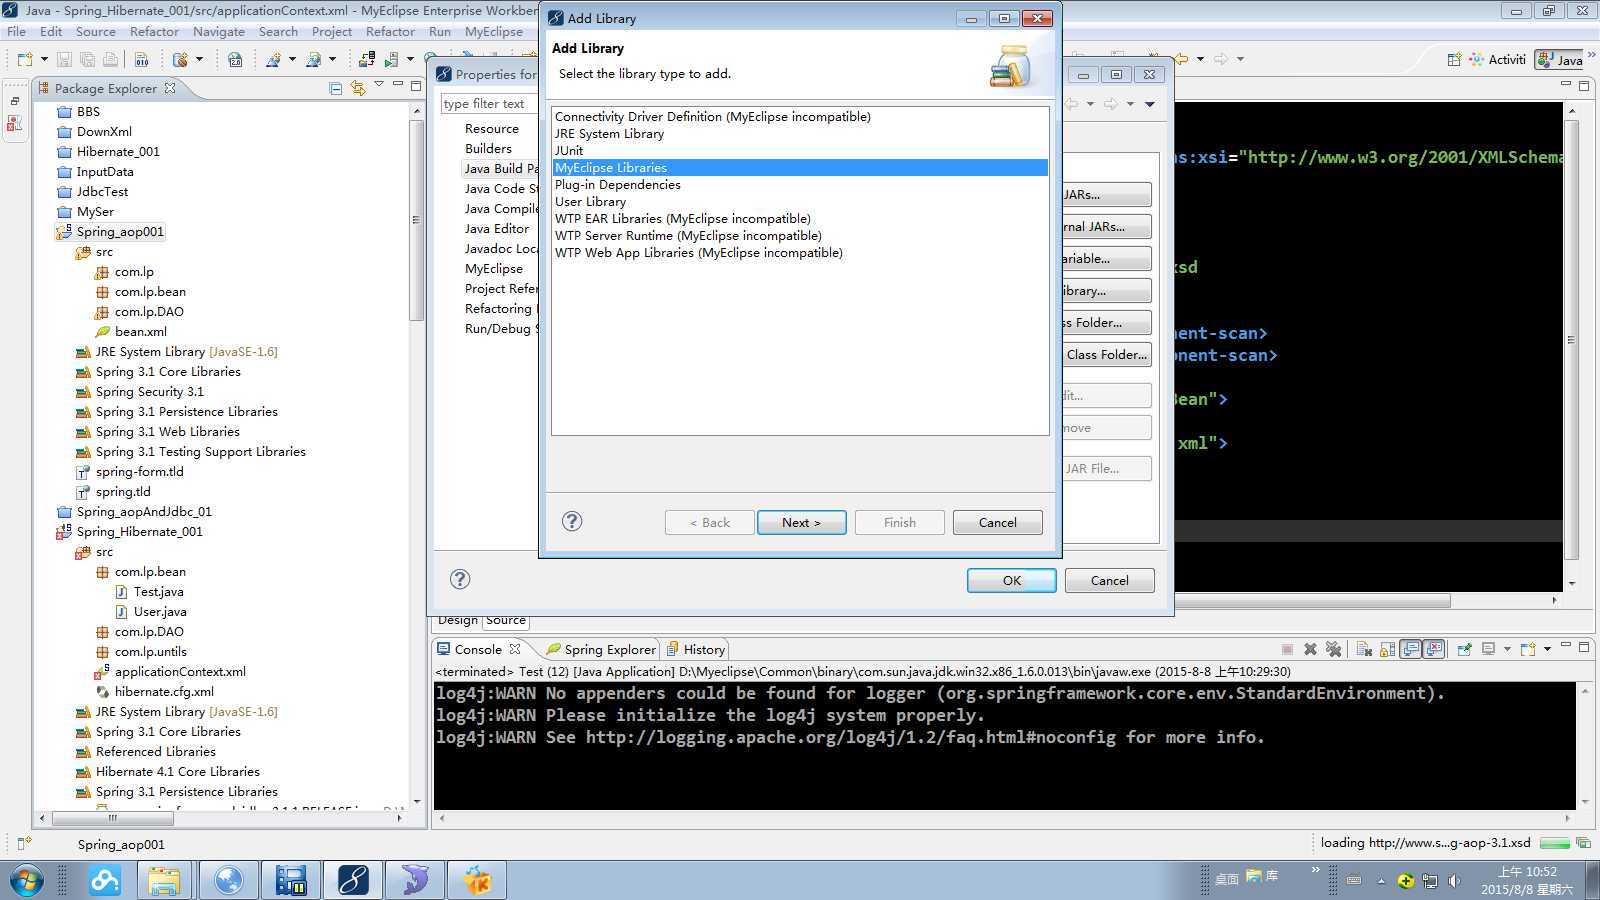This screenshot has width=1600, height=900.
Task: Toggle Scroll Lock in Console
Action: click(1387, 649)
